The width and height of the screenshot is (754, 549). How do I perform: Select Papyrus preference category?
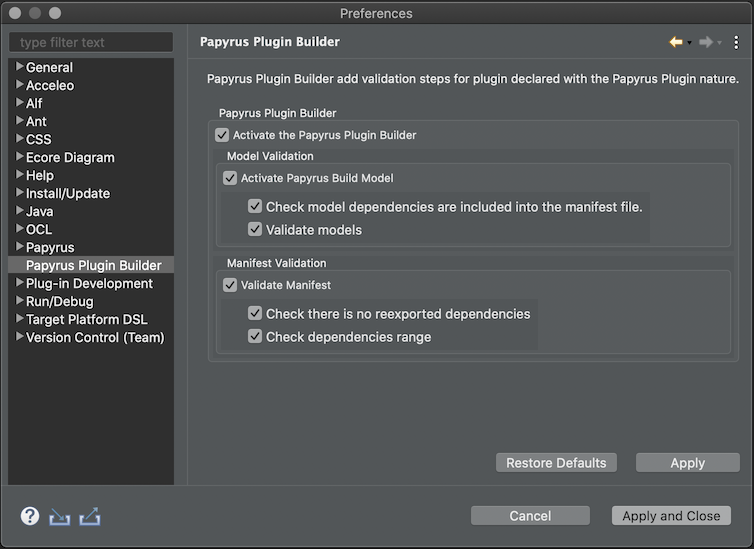pos(50,248)
